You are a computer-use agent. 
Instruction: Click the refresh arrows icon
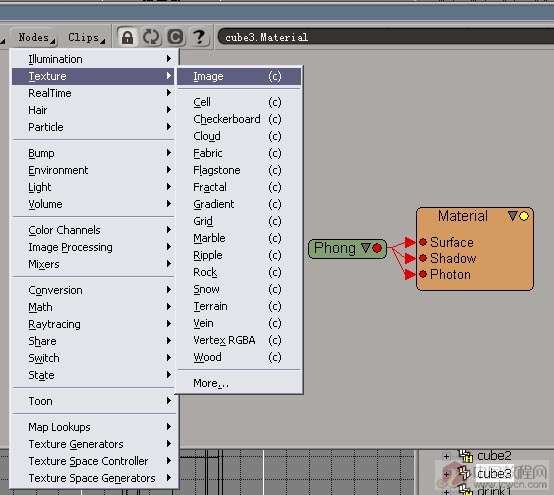point(151,37)
